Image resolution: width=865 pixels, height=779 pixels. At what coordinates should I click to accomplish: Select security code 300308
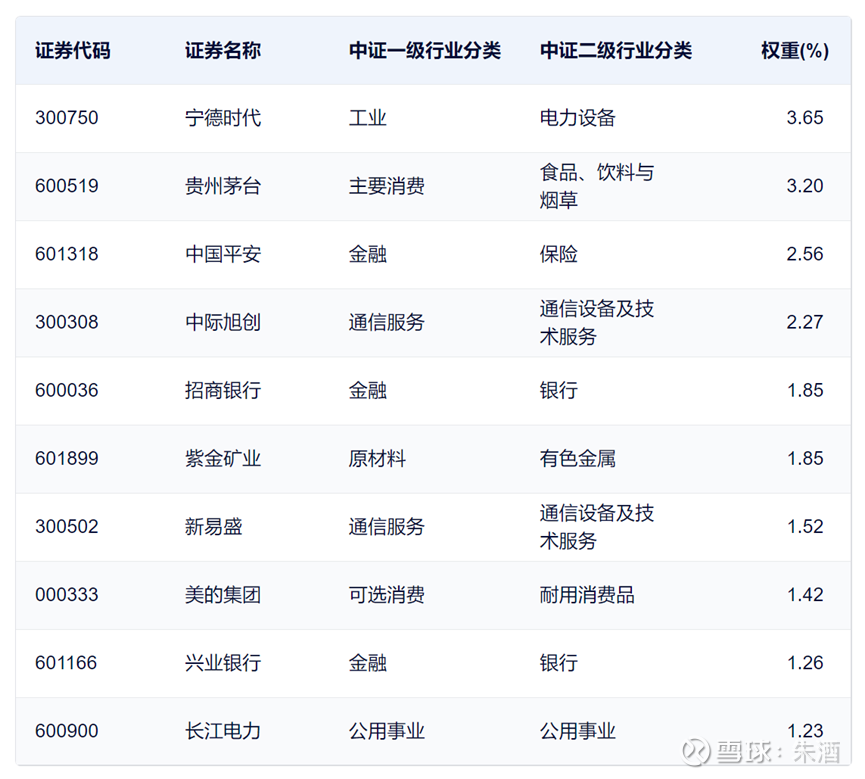67,322
